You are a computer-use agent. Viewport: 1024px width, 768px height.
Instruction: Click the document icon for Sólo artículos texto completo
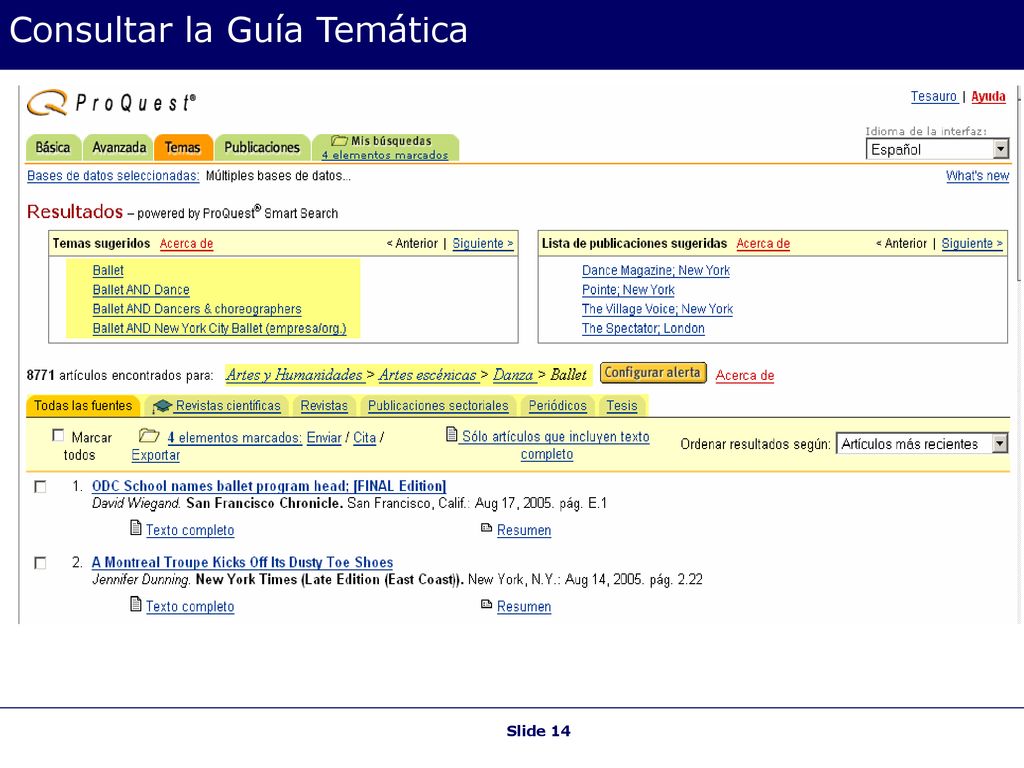pyautogui.click(x=451, y=434)
